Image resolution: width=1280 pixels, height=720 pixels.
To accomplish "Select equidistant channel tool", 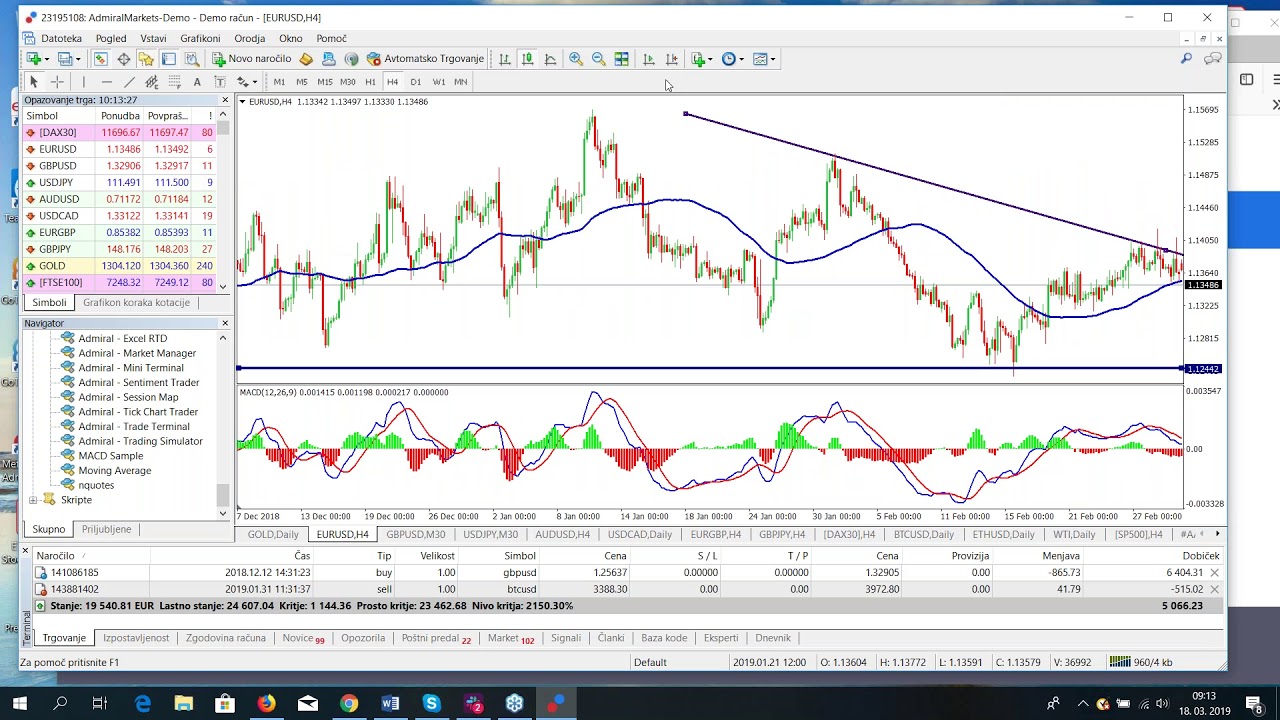I will (152, 82).
